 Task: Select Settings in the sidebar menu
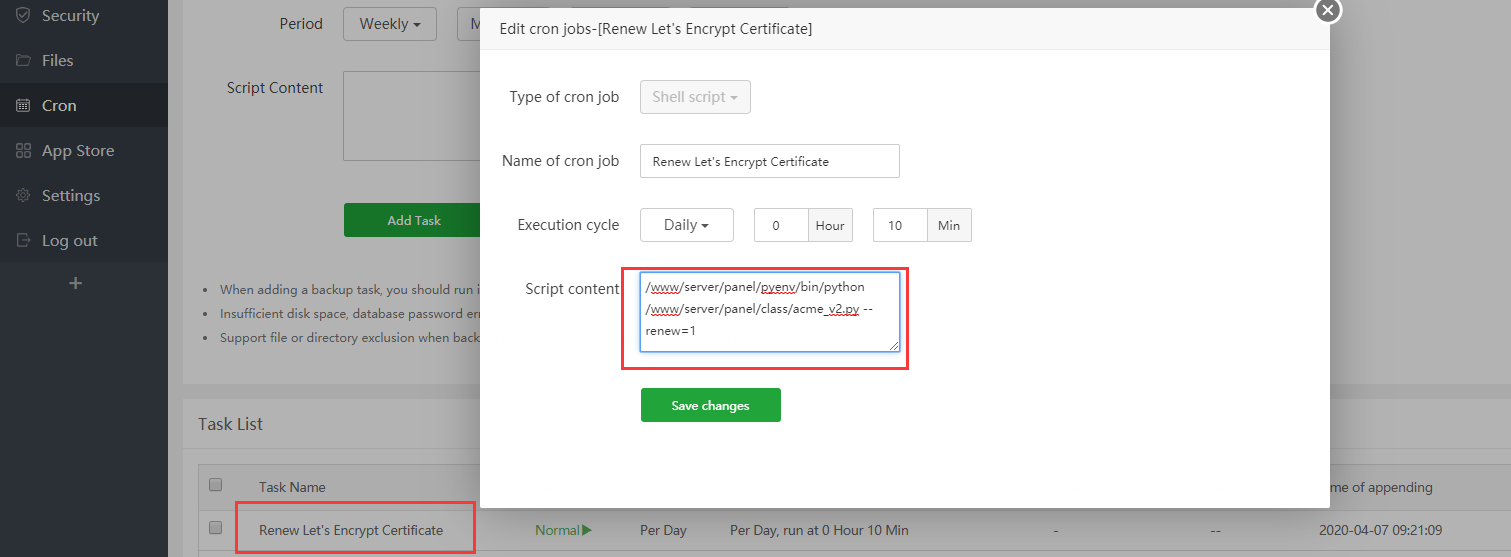pos(71,196)
